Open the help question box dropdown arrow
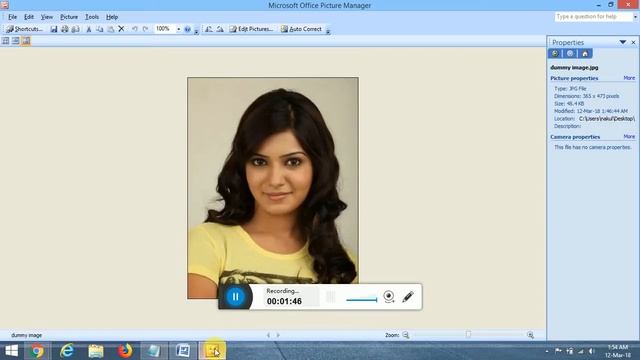640x360 pixels. click(x=635, y=17)
